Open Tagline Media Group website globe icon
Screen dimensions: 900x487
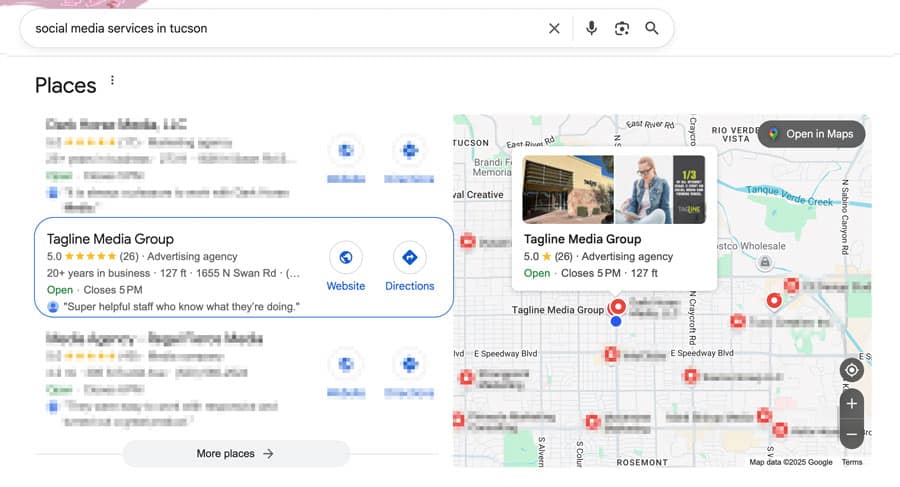346,257
